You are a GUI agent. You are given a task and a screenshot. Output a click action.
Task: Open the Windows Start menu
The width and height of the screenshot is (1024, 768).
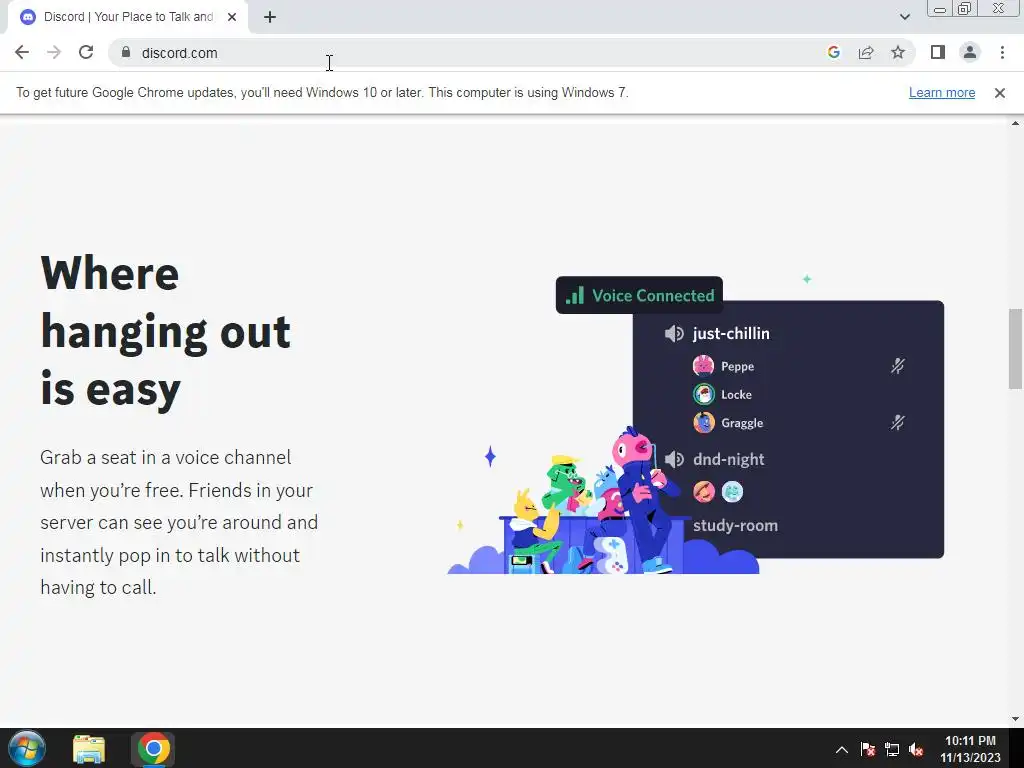point(27,748)
